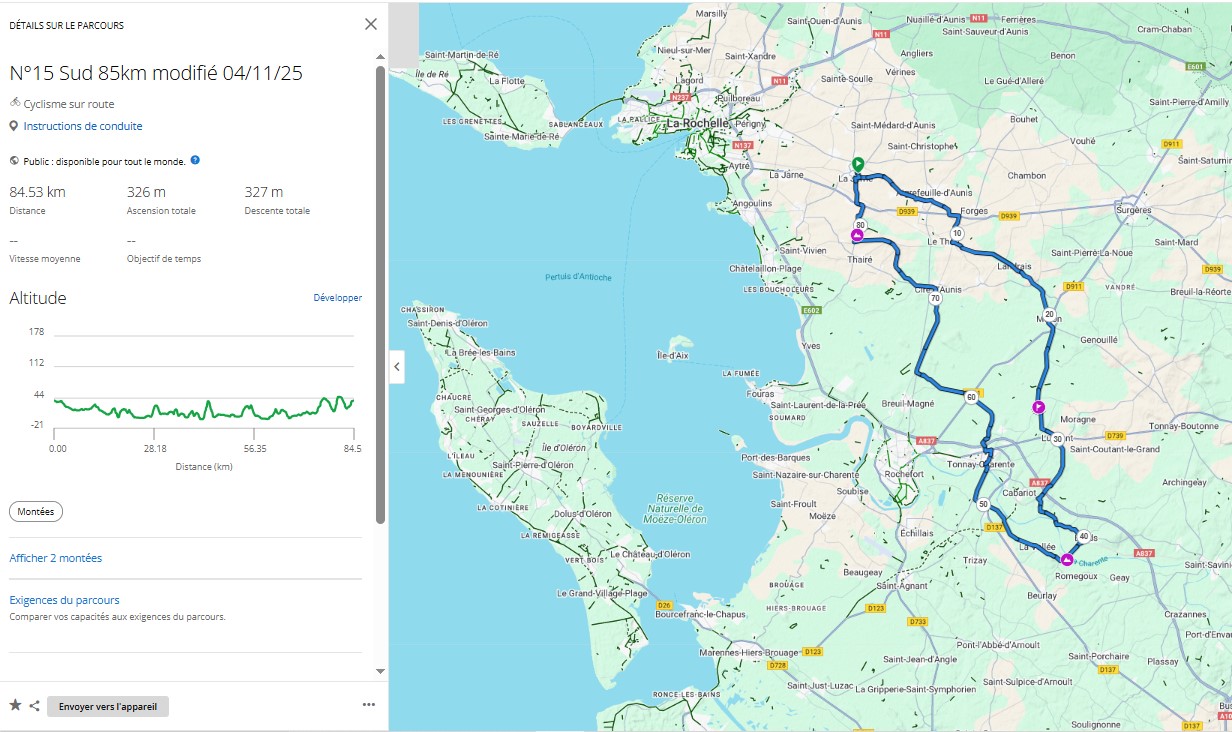Mark course as favorite with star icon

(15, 706)
